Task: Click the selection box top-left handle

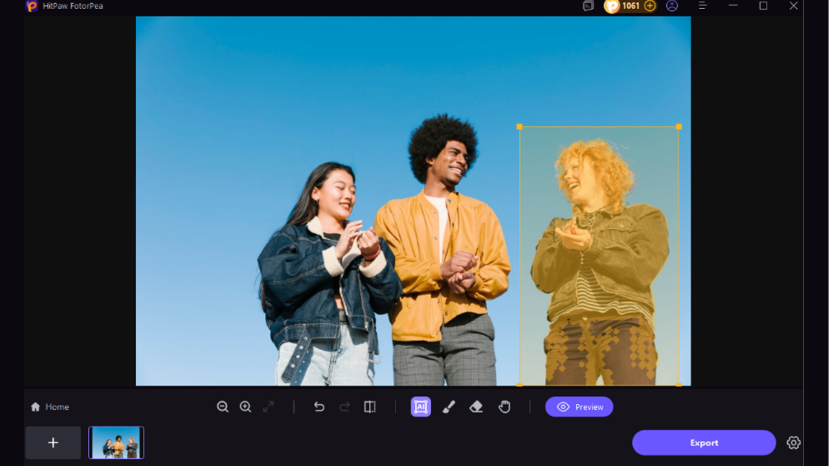Action: [x=519, y=127]
